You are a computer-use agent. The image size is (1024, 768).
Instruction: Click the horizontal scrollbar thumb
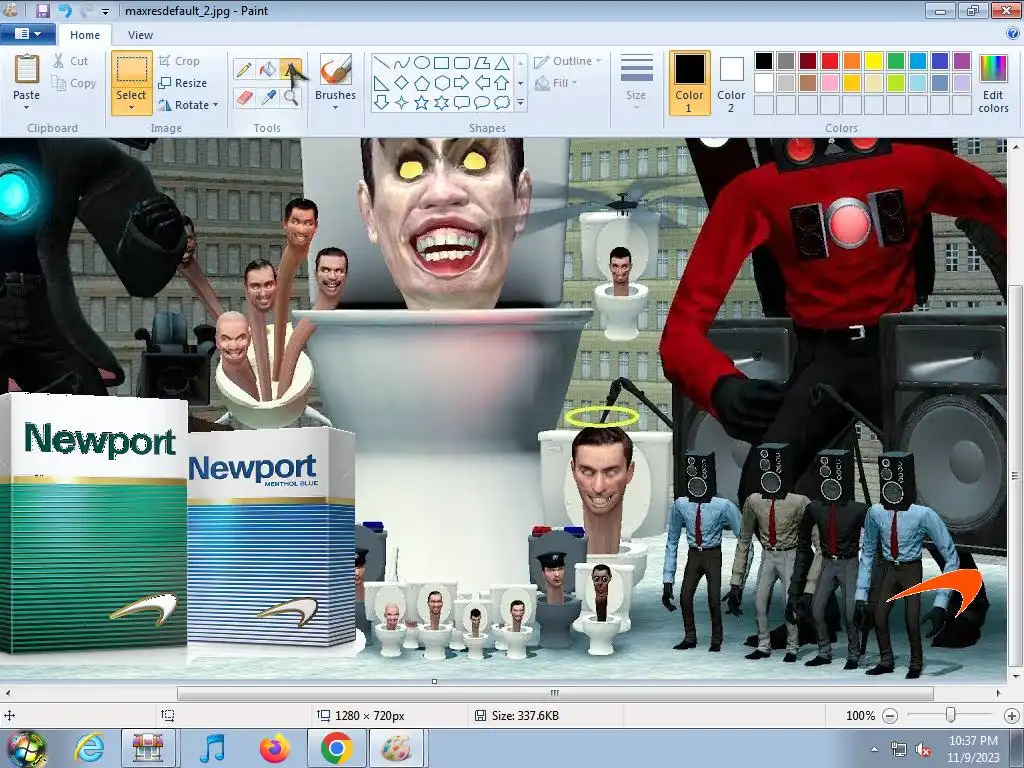point(555,693)
